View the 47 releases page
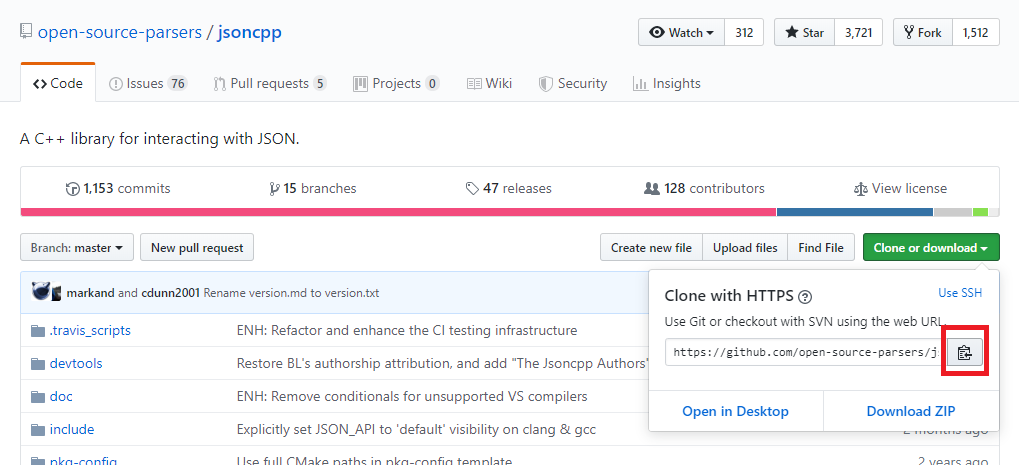This screenshot has height=465, width=1019. (x=509, y=188)
